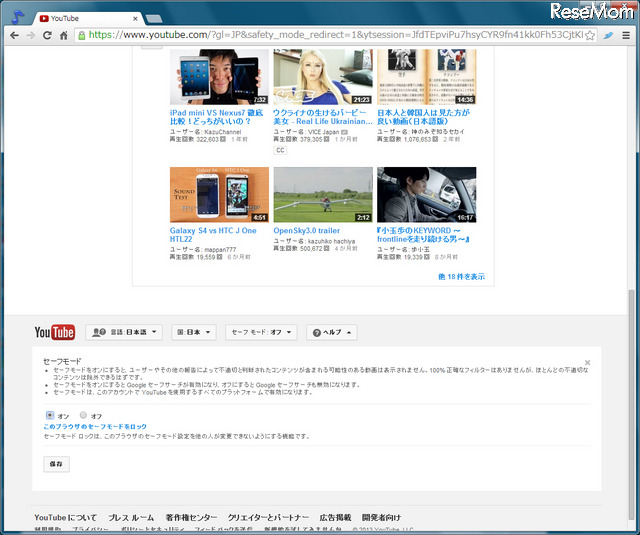Click the browser forward arrow button
Screen dimensions: 640x535
30,35
